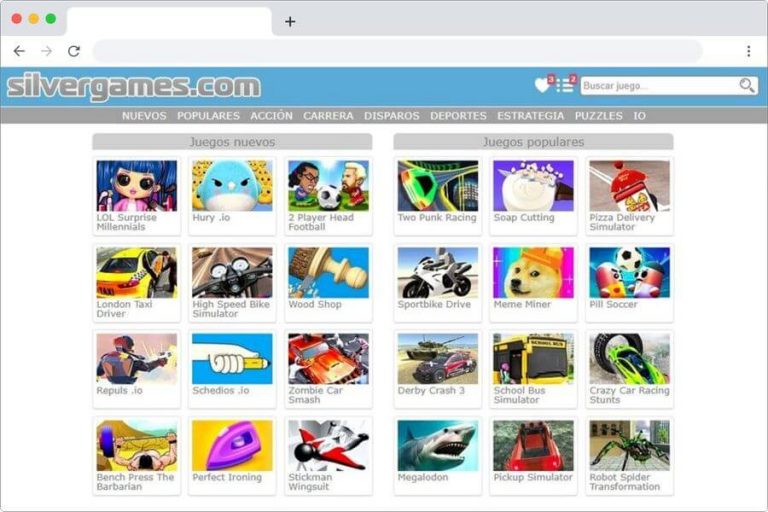Image resolution: width=768 pixels, height=512 pixels.
Task: Open the game list icon with badge
Action: click(565, 85)
